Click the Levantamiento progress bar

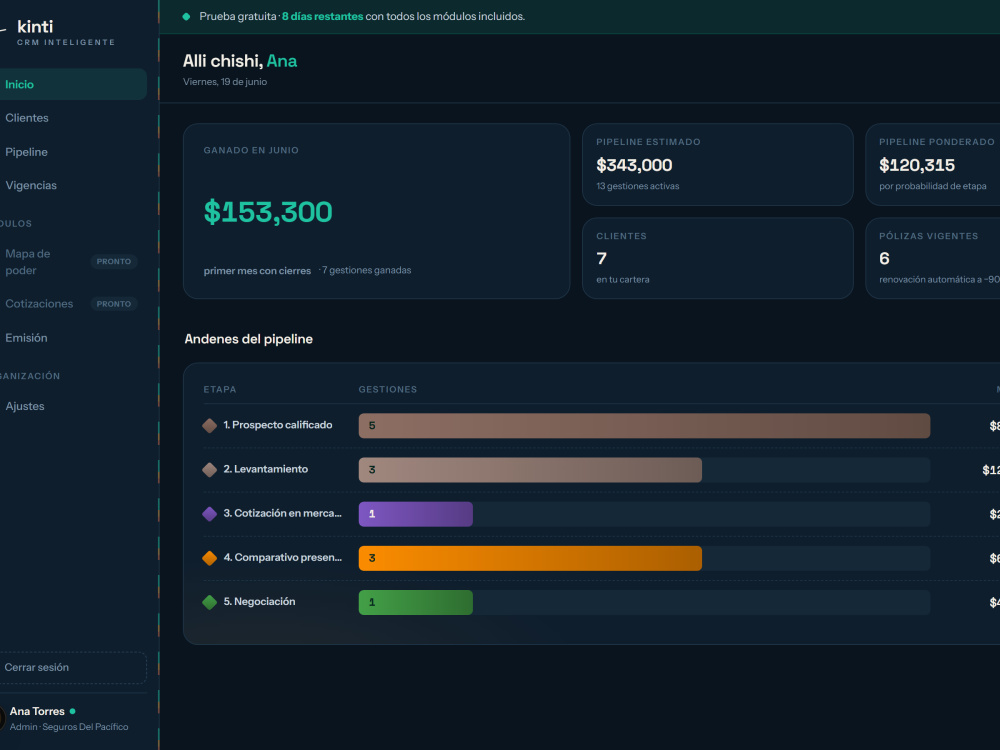(x=530, y=470)
